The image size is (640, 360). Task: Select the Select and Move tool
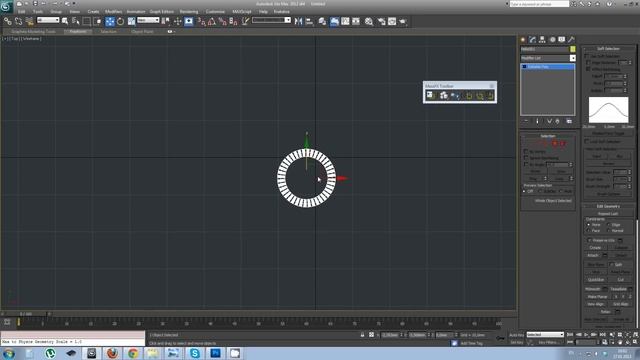point(109,21)
